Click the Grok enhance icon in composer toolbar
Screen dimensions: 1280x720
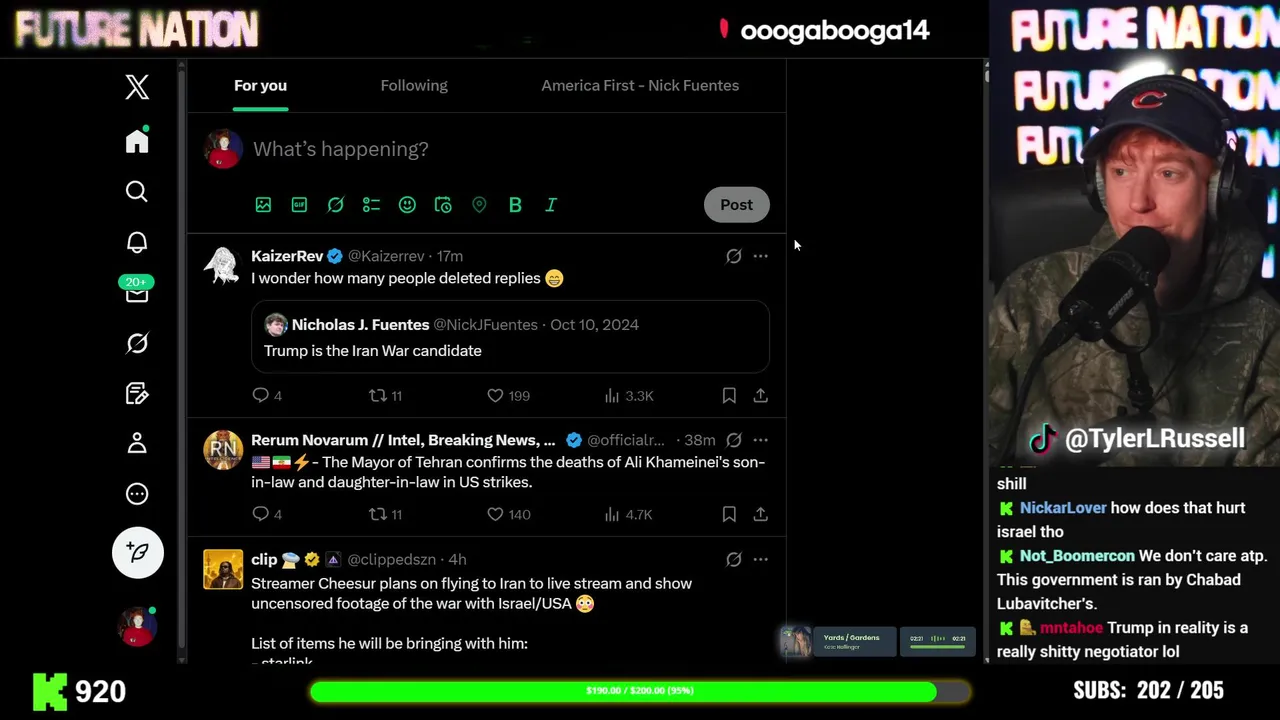(x=335, y=205)
